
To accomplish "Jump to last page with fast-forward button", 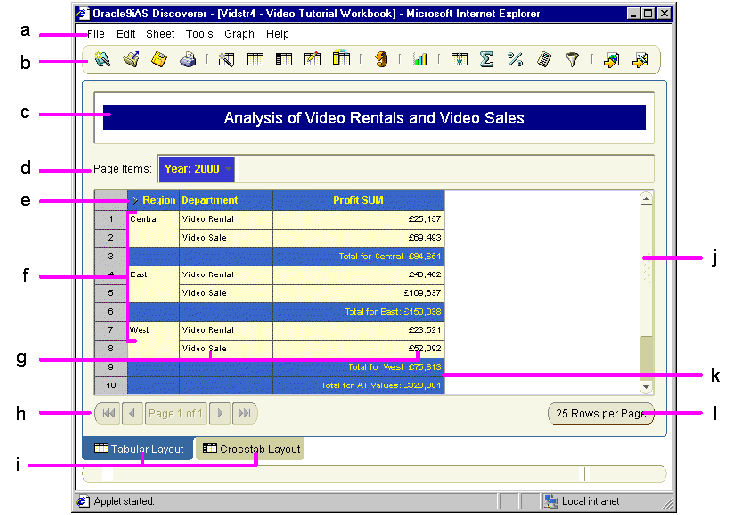I will (244, 413).
